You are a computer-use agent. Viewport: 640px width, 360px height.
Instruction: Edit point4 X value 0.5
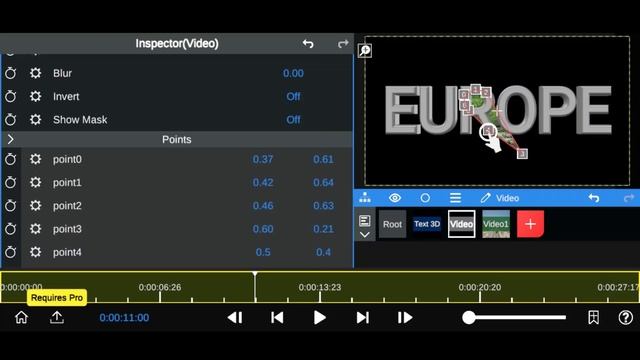(263, 252)
